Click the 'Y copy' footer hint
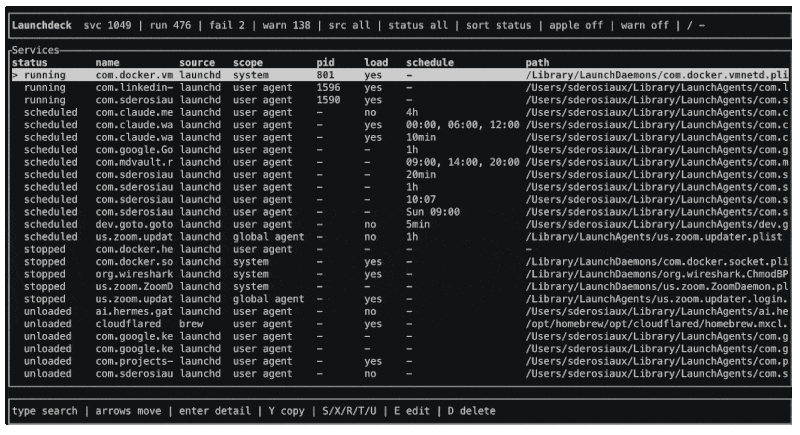This screenshot has height=435, width=800. click(x=286, y=411)
